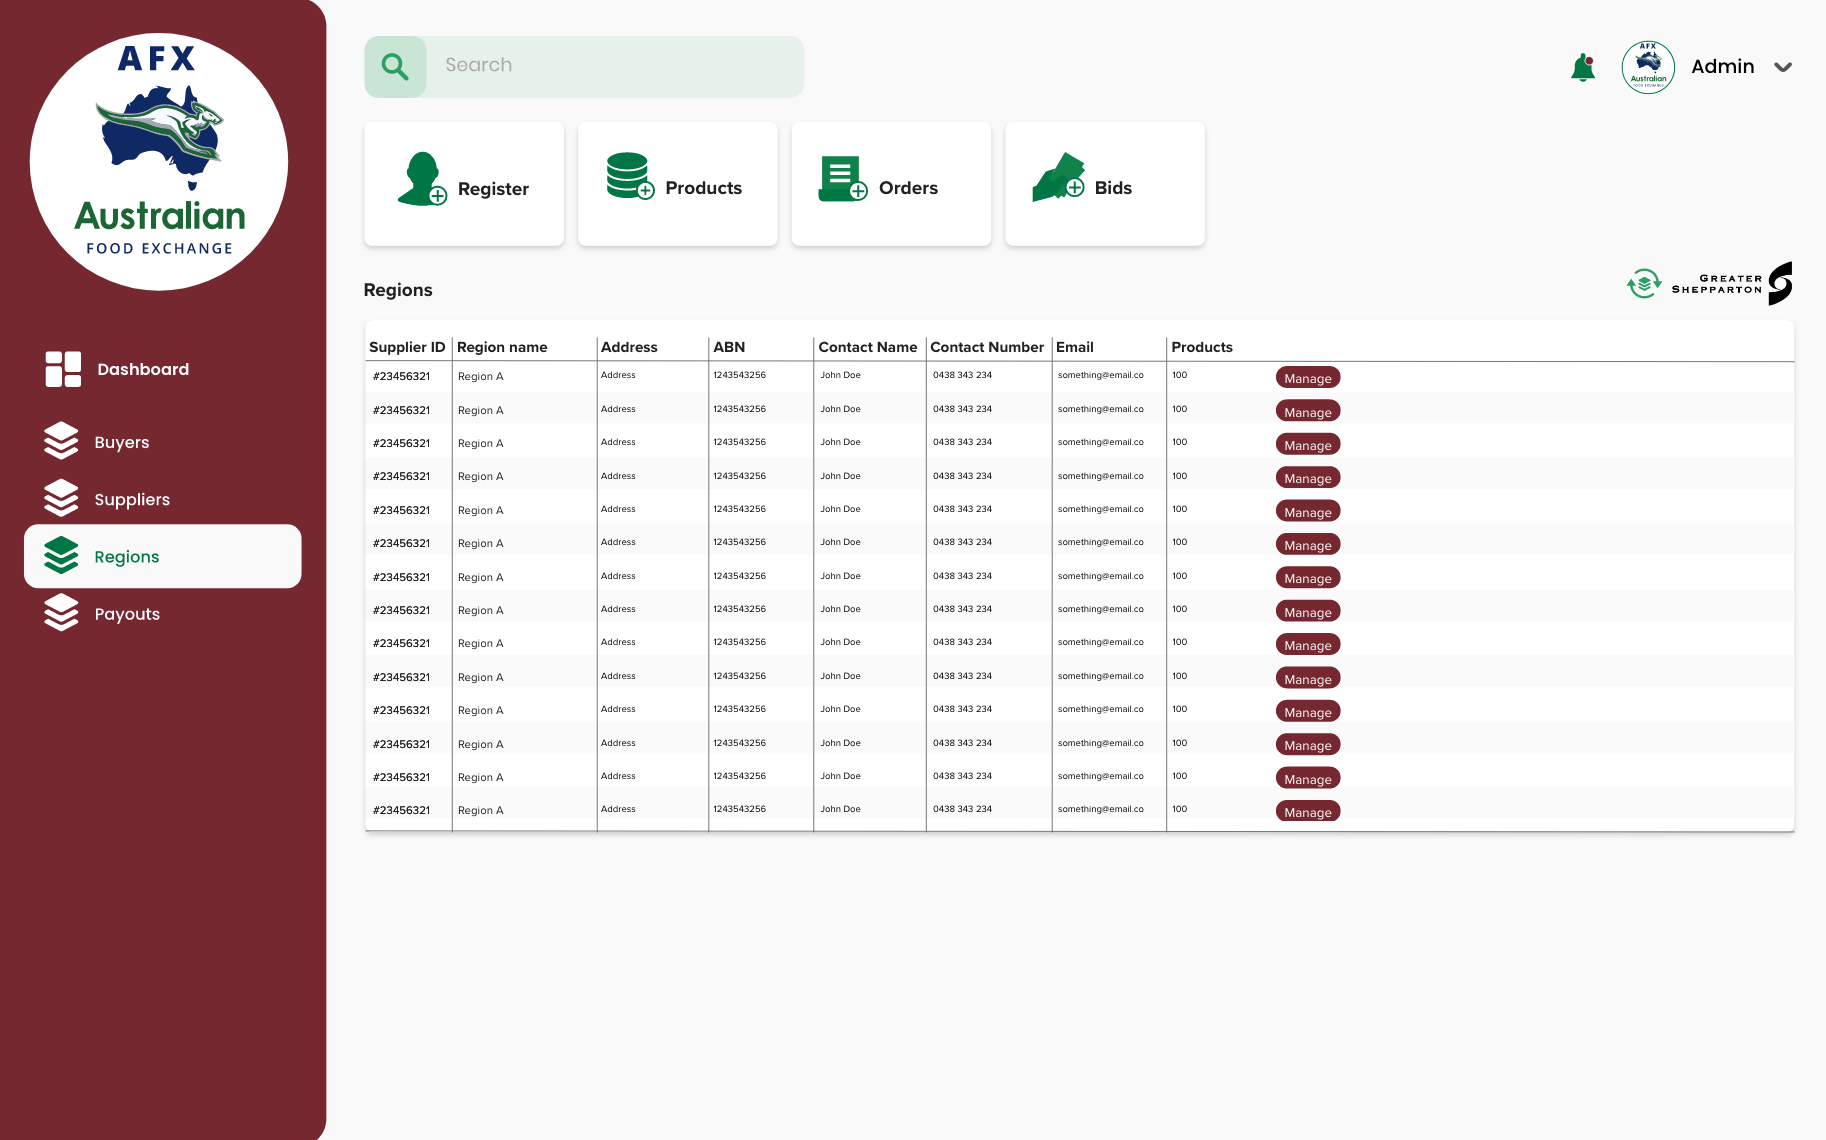Viewport: 1826px width, 1140px height.
Task: Click Manage button in last table row
Action: [x=1308, y=812]
